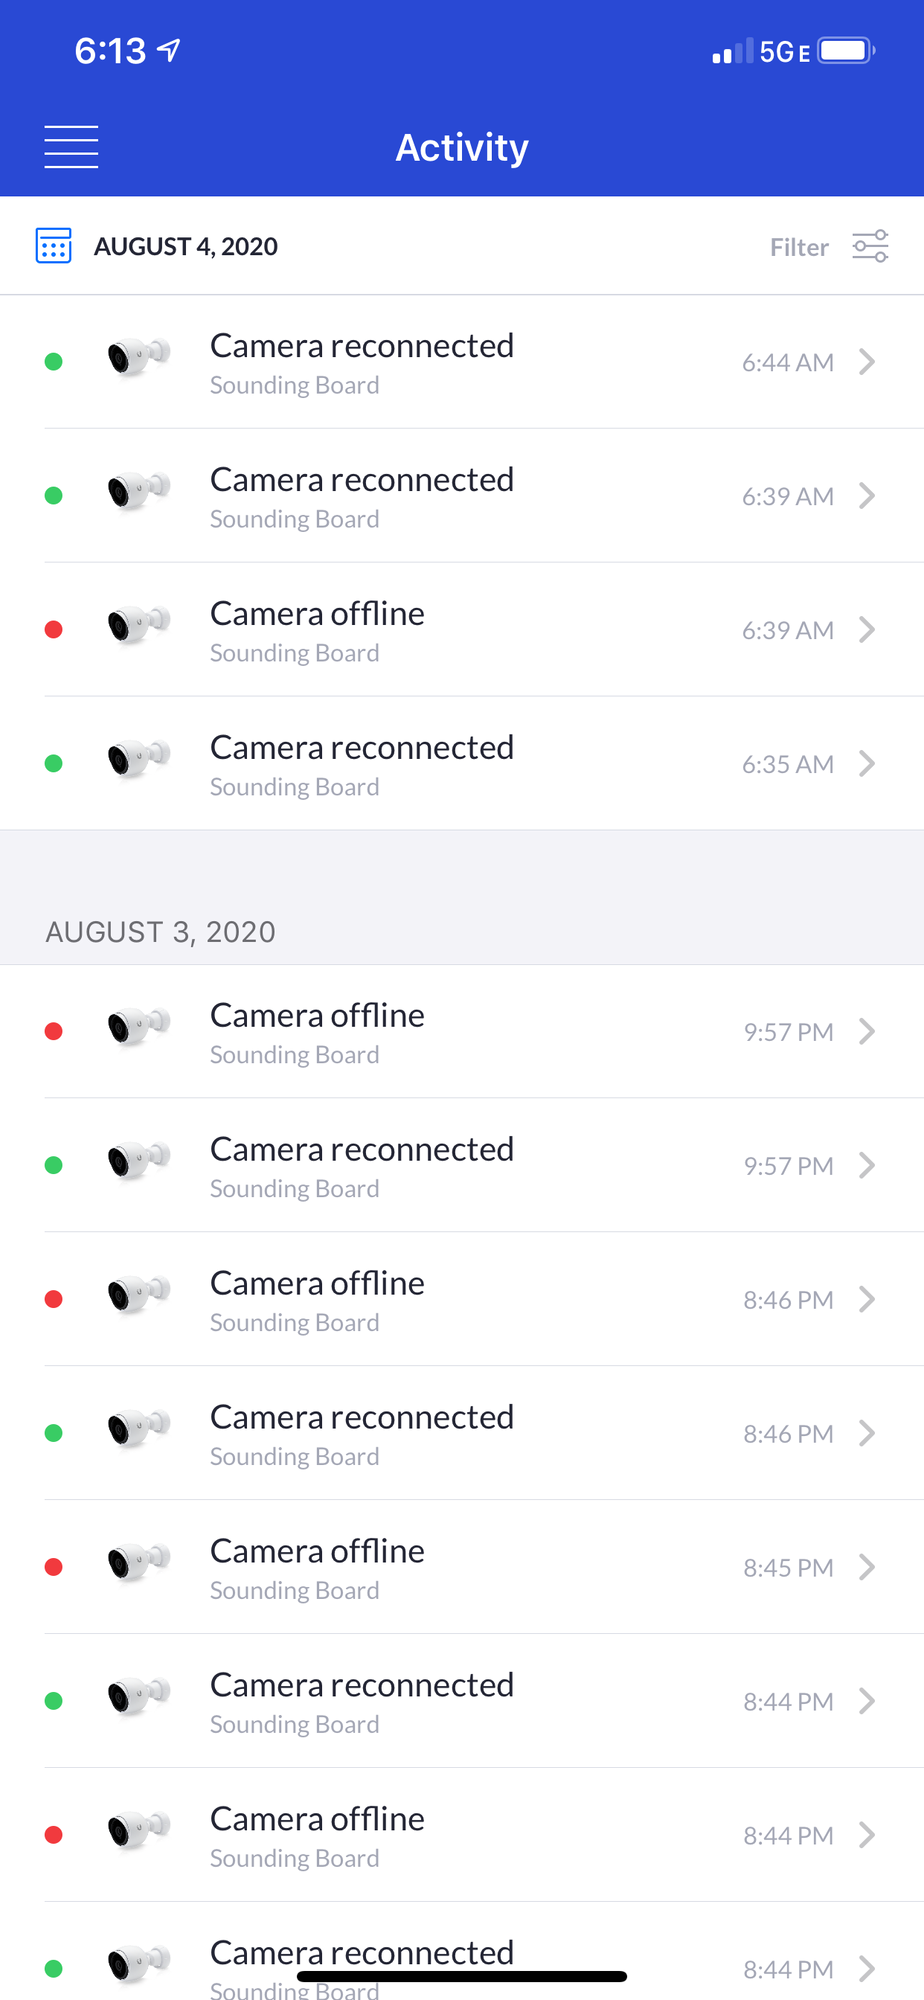The width and height of the screenshot is (924, 2000).
Task: Tap camera thumbnail of 8:45 PM offline event
Action: tap(138, 1561)
